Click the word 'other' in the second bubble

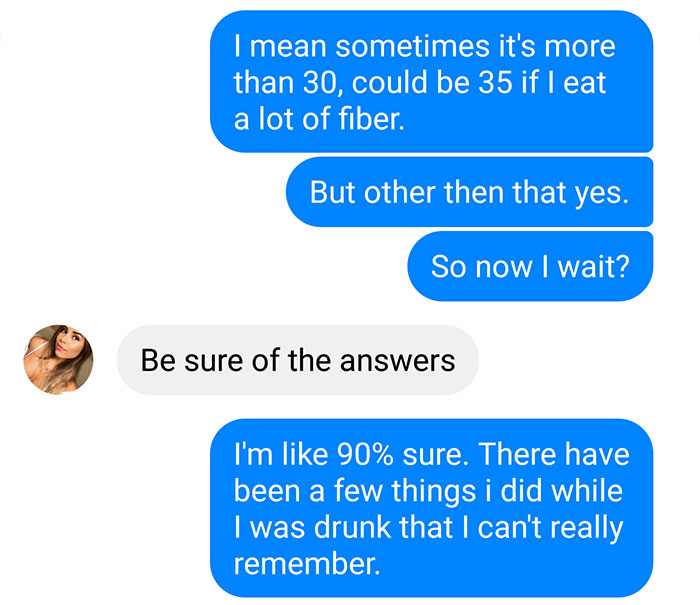tap(400, 191)
